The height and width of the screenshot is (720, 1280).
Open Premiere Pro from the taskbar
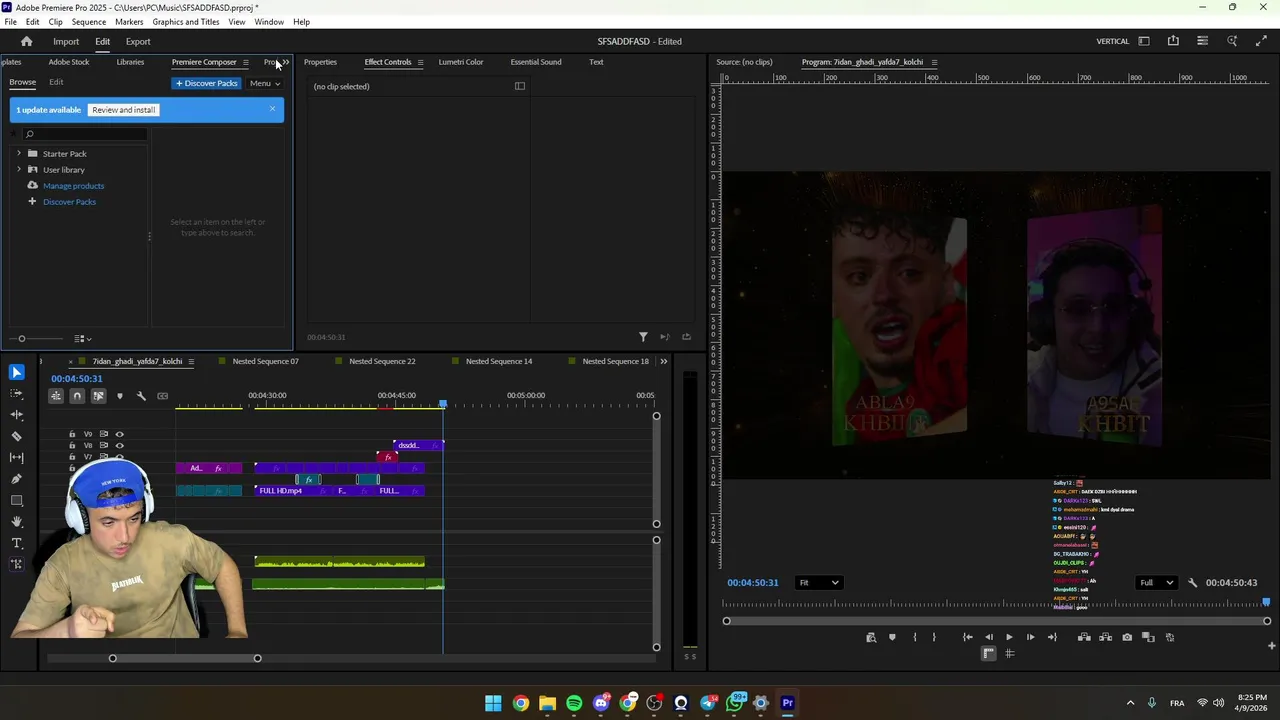(x=787, y=703)
